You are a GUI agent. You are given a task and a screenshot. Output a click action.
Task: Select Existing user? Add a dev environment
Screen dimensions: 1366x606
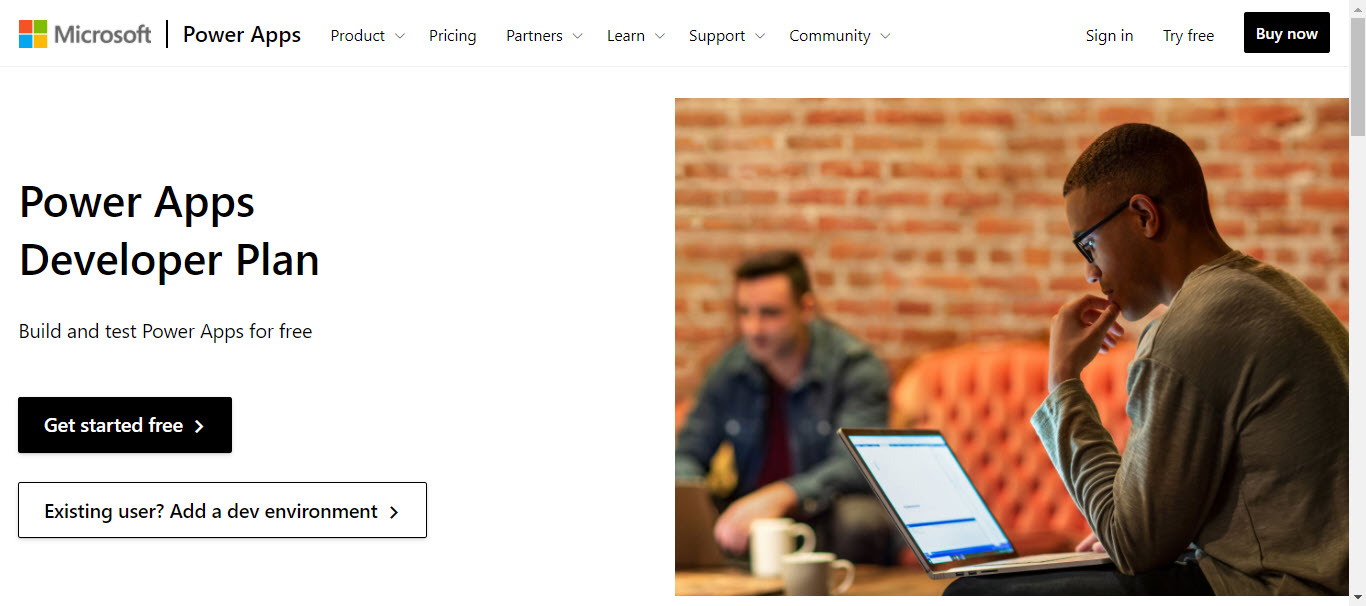222,510
